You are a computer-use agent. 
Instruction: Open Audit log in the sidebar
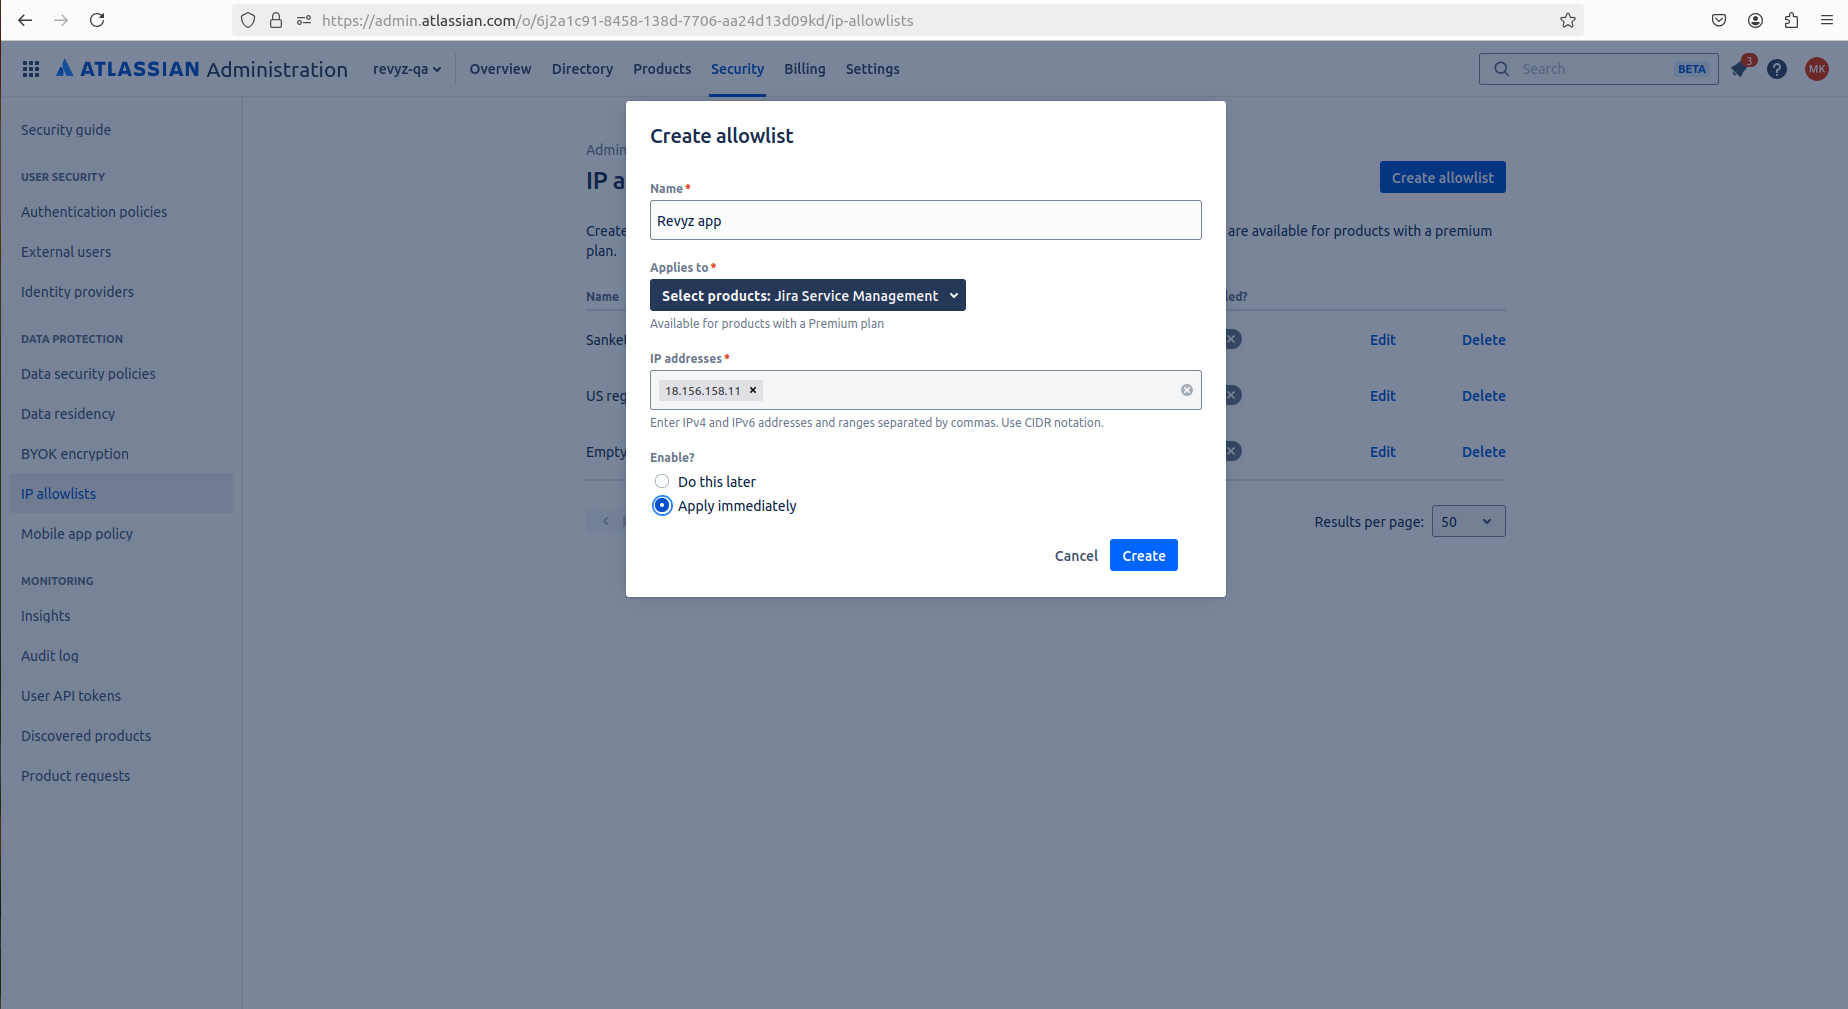coord(50,656)
